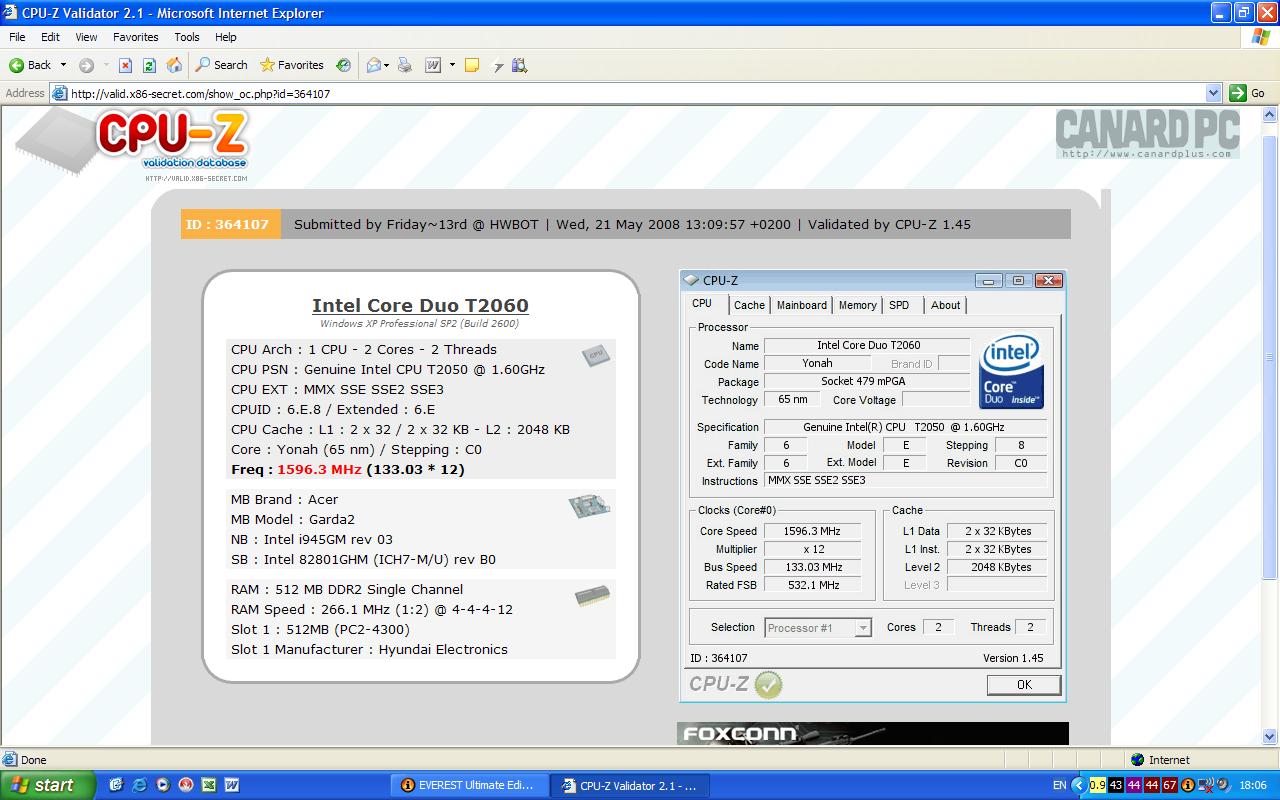Viewport: 1280px width, 800px height.
Task: Launch Word from Quick Launch
Action: [x=232, y=785]
